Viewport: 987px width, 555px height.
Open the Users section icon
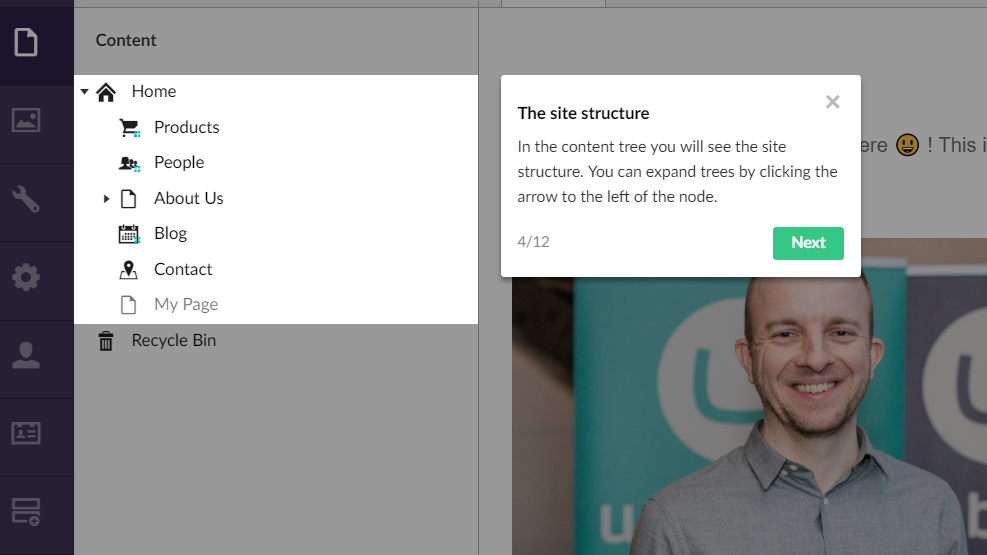click(x=26, y=356)
